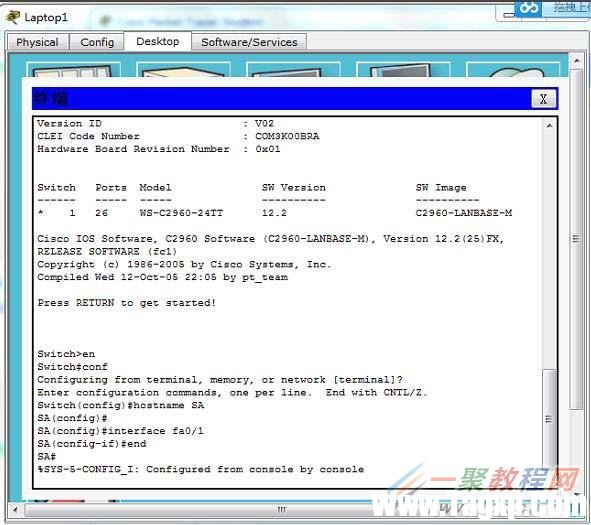Click the second desktop app thumbnail
Viewport: 591px width, 525px height.
click(x=183, y=70)
